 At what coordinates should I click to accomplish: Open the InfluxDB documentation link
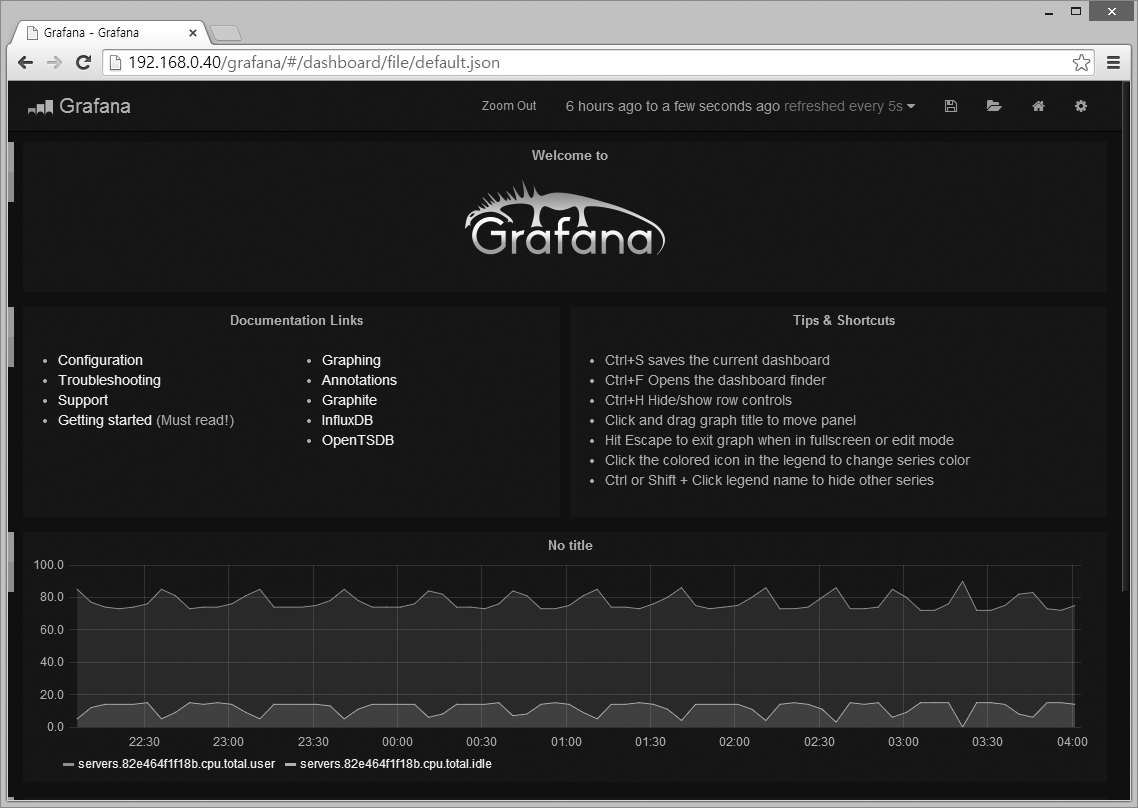pyautogui.click(x=347, y=420)
